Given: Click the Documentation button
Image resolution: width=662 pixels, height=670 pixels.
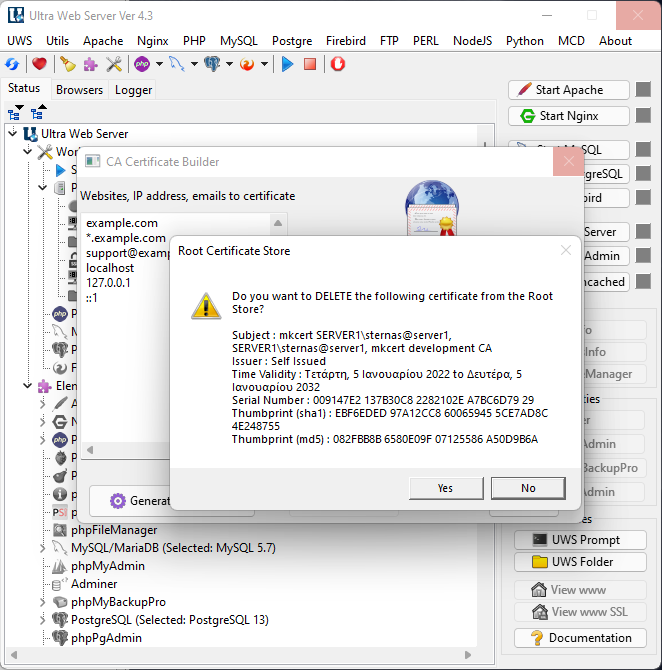Looking at the screenshot, I should pos(580,638).
